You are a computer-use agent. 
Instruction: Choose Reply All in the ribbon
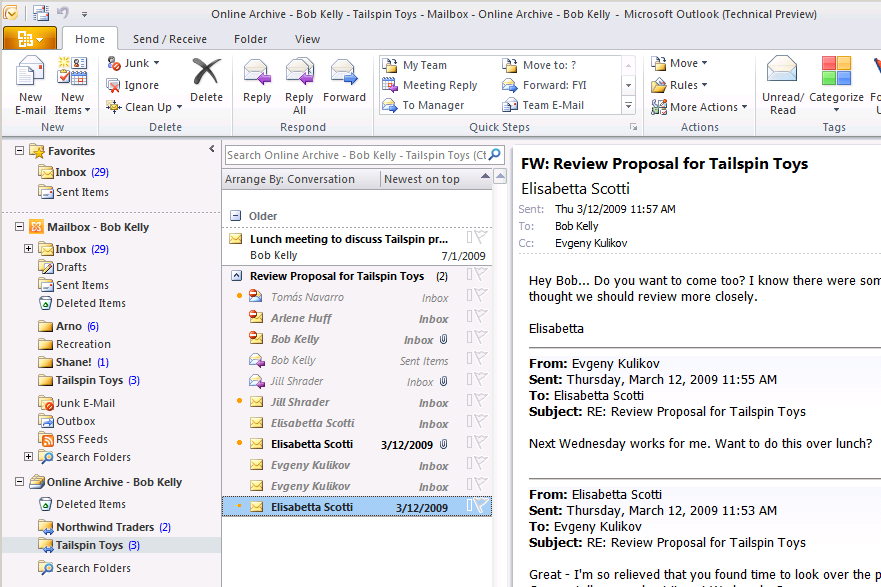(x=299, y=86)
